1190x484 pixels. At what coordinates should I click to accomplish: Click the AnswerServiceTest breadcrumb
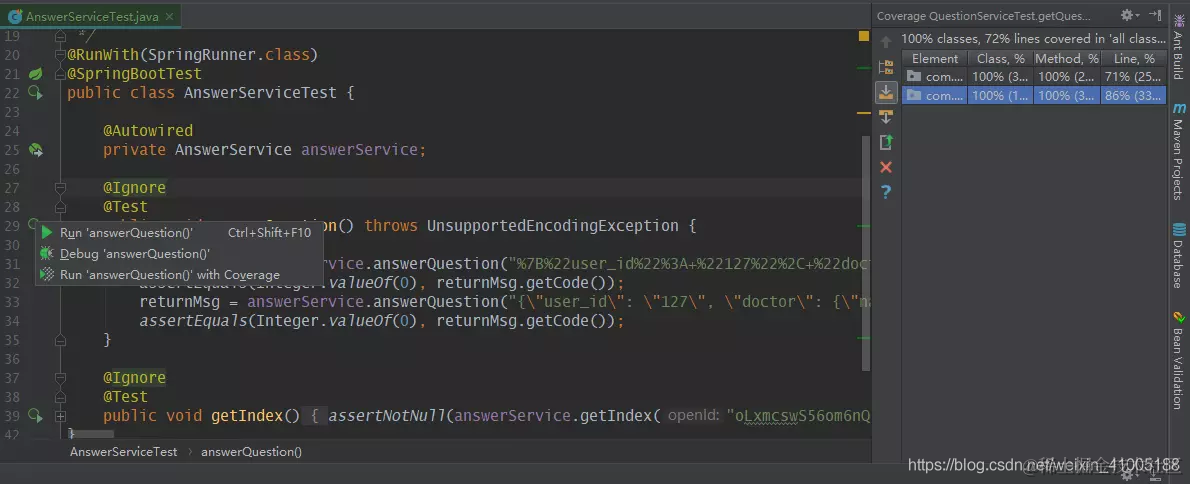[x=123, y=452]
